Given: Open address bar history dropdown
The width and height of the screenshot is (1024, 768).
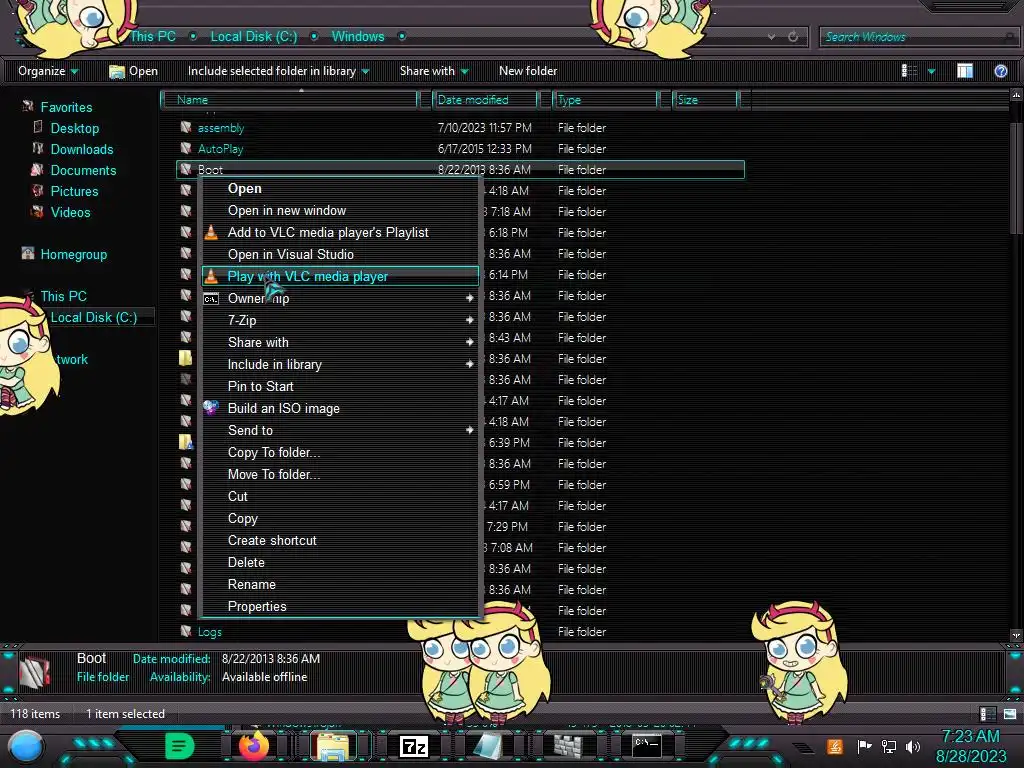Looking at the screenshot, I should coord(772,37).
